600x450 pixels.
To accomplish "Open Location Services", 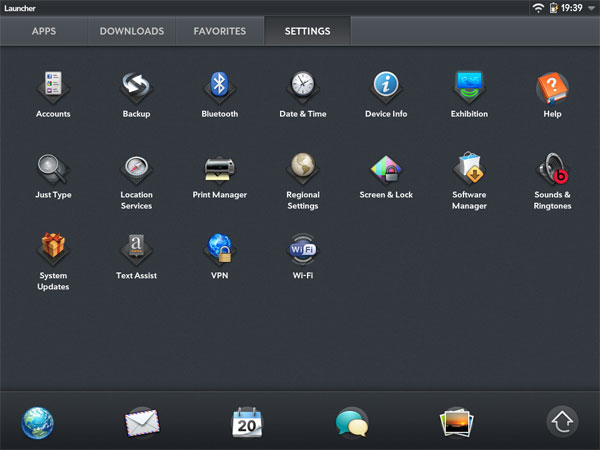I will pos(136,168).
